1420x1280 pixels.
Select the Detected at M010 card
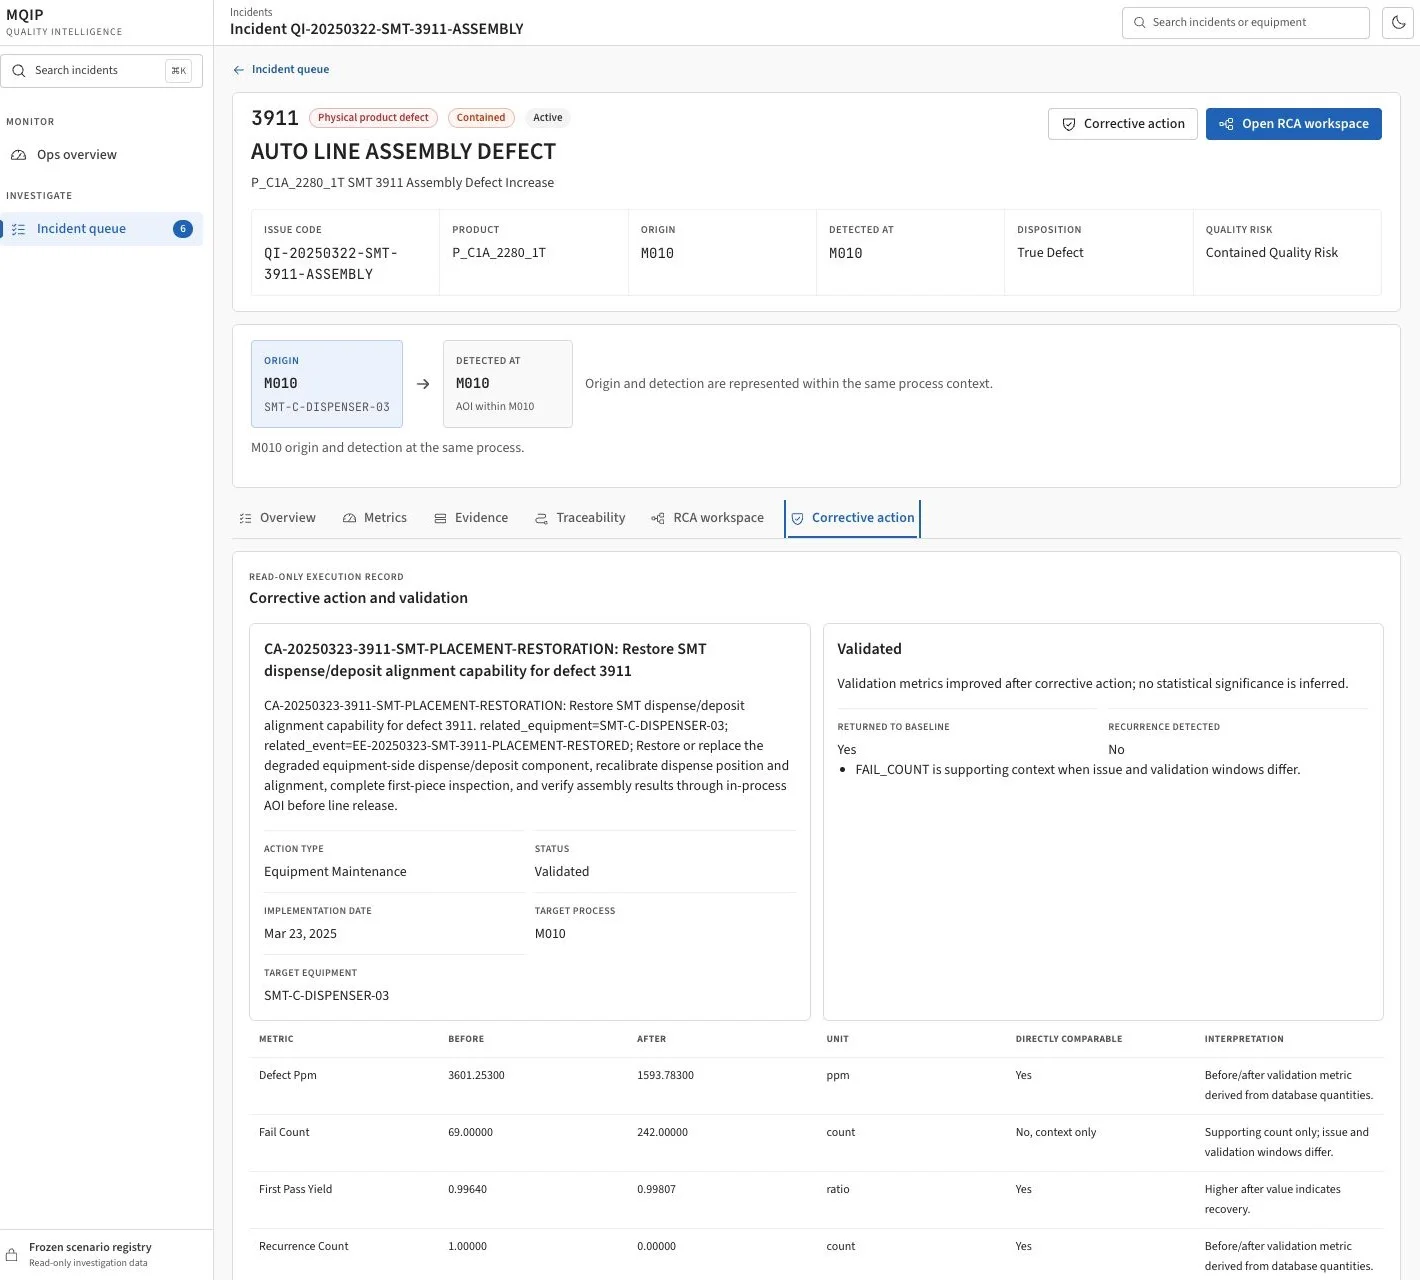[x=508, y=384]
